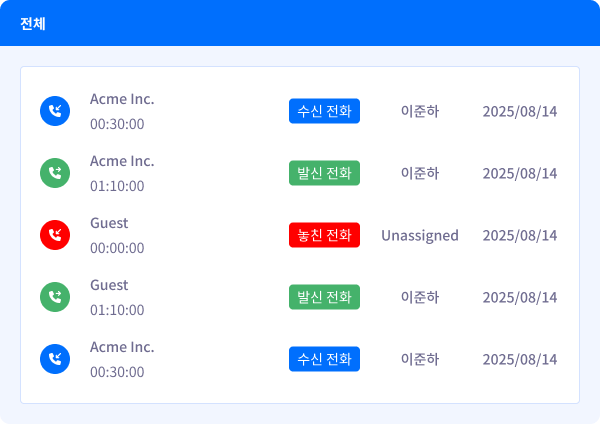
Task: Click the 수신 전화 badge in the top row
Action: [324, 111]
